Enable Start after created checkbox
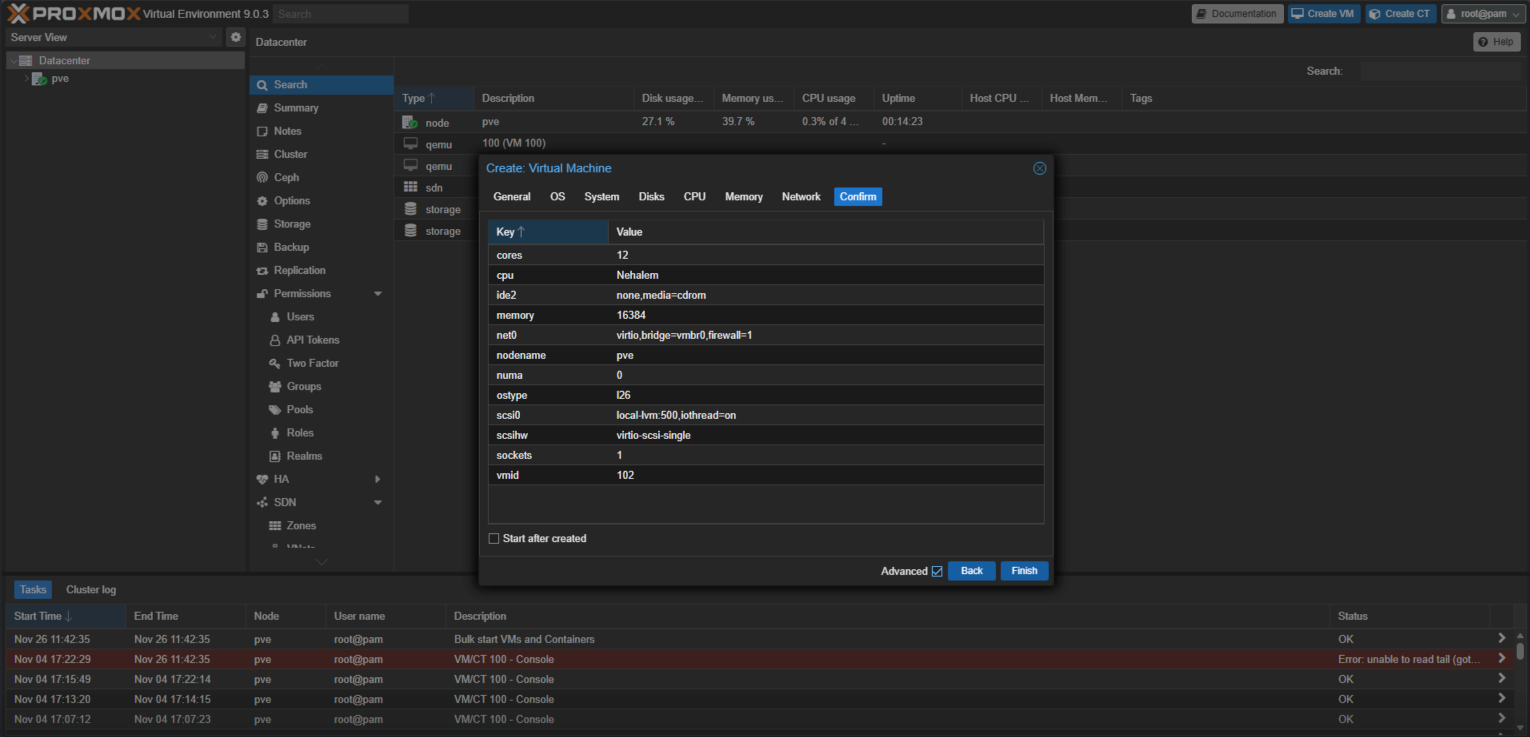 pos(494,539)
